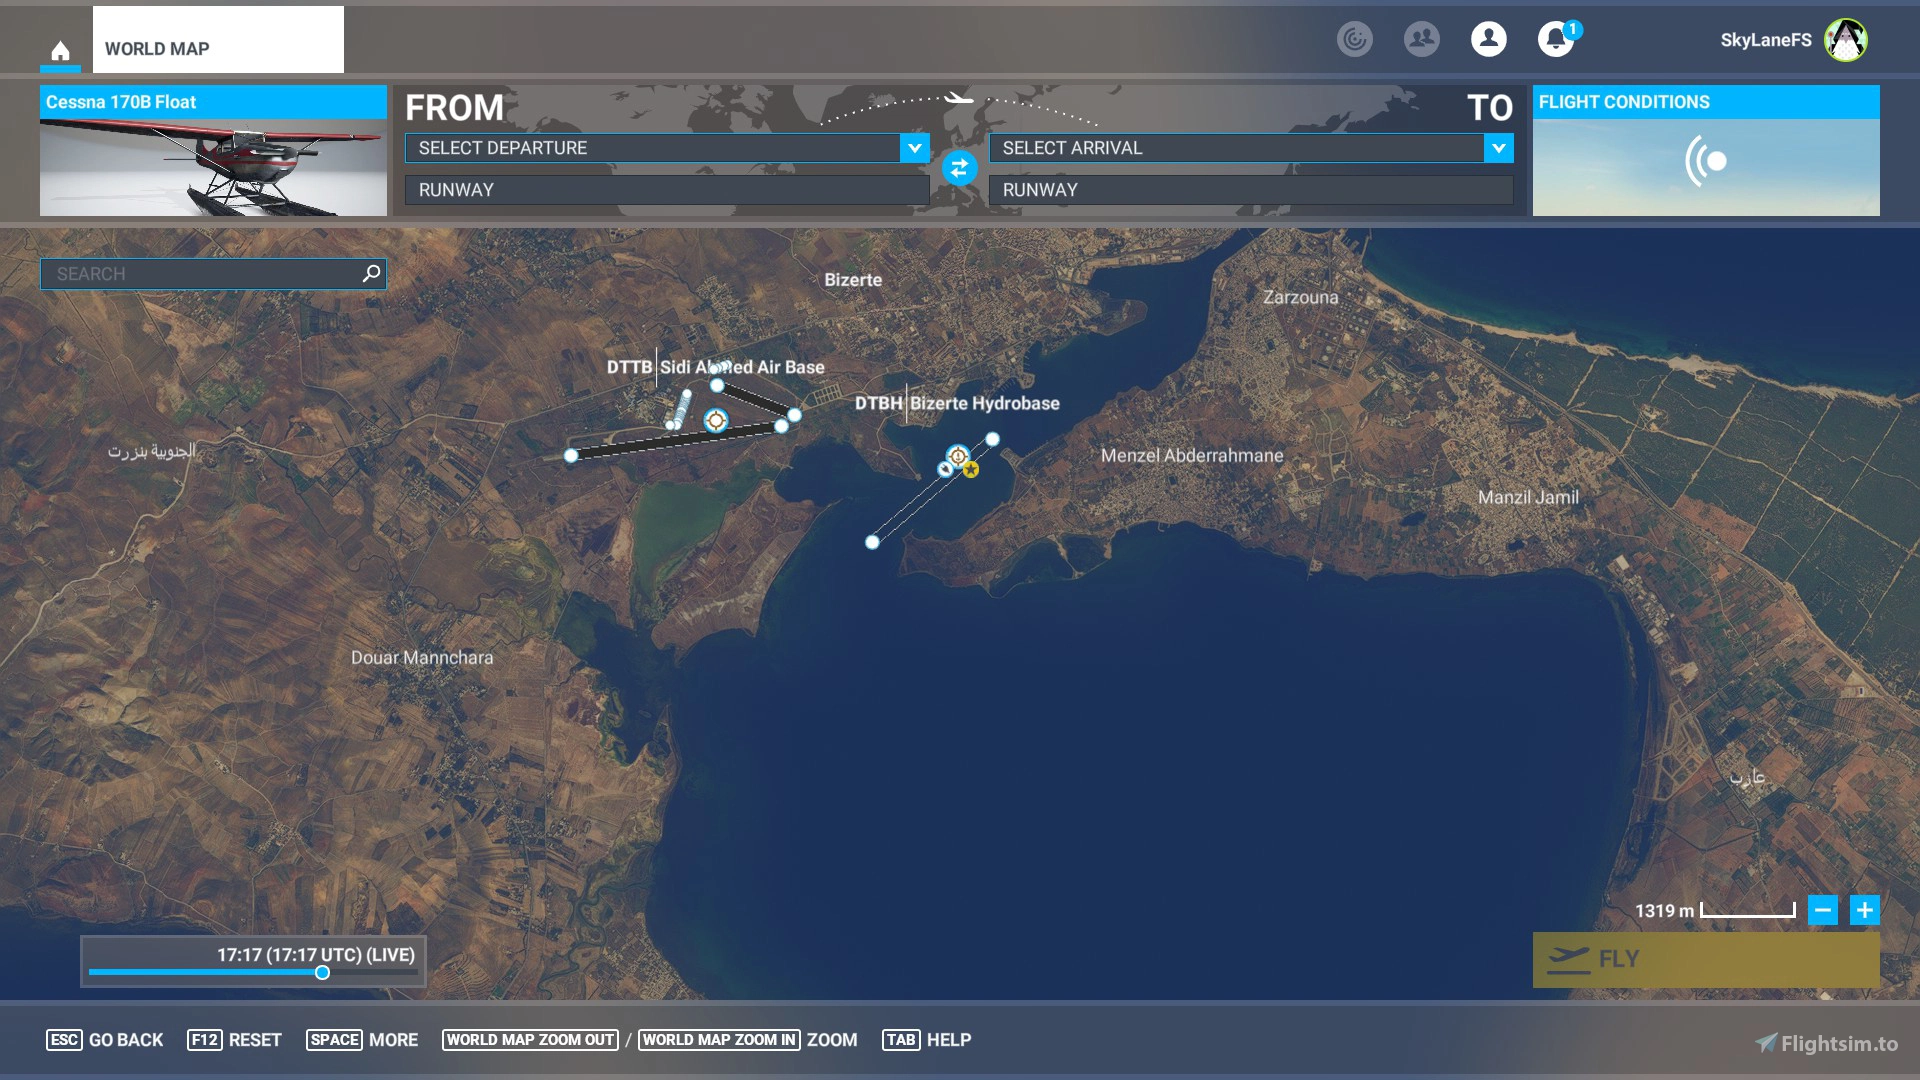
Task: Click the time of day slider handle
Action: (x=322, y=972)
